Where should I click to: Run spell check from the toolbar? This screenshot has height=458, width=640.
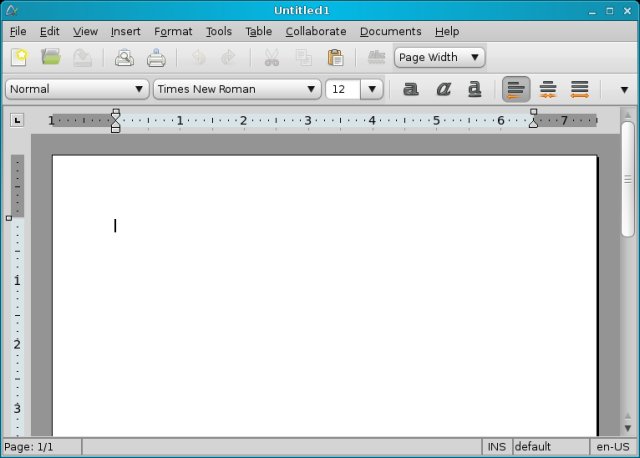377,57
